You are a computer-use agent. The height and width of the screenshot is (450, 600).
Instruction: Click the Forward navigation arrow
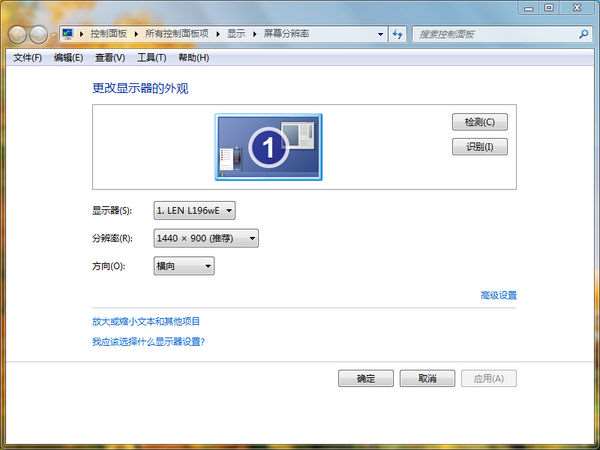(38, 35)
